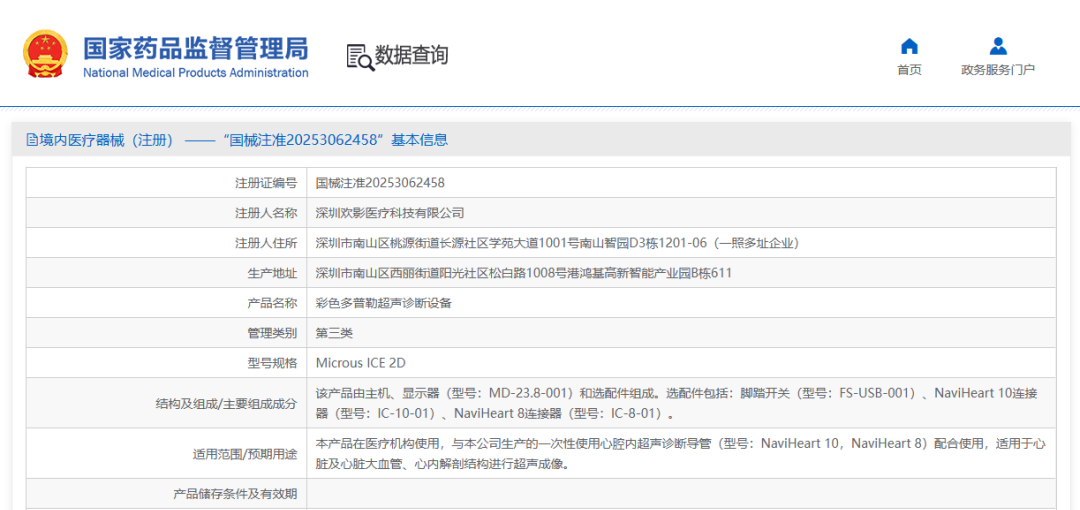Viewport: 1080px width, 510px height.
Task: Click the 第三类 management category value
Action: [x=334, y=333]
